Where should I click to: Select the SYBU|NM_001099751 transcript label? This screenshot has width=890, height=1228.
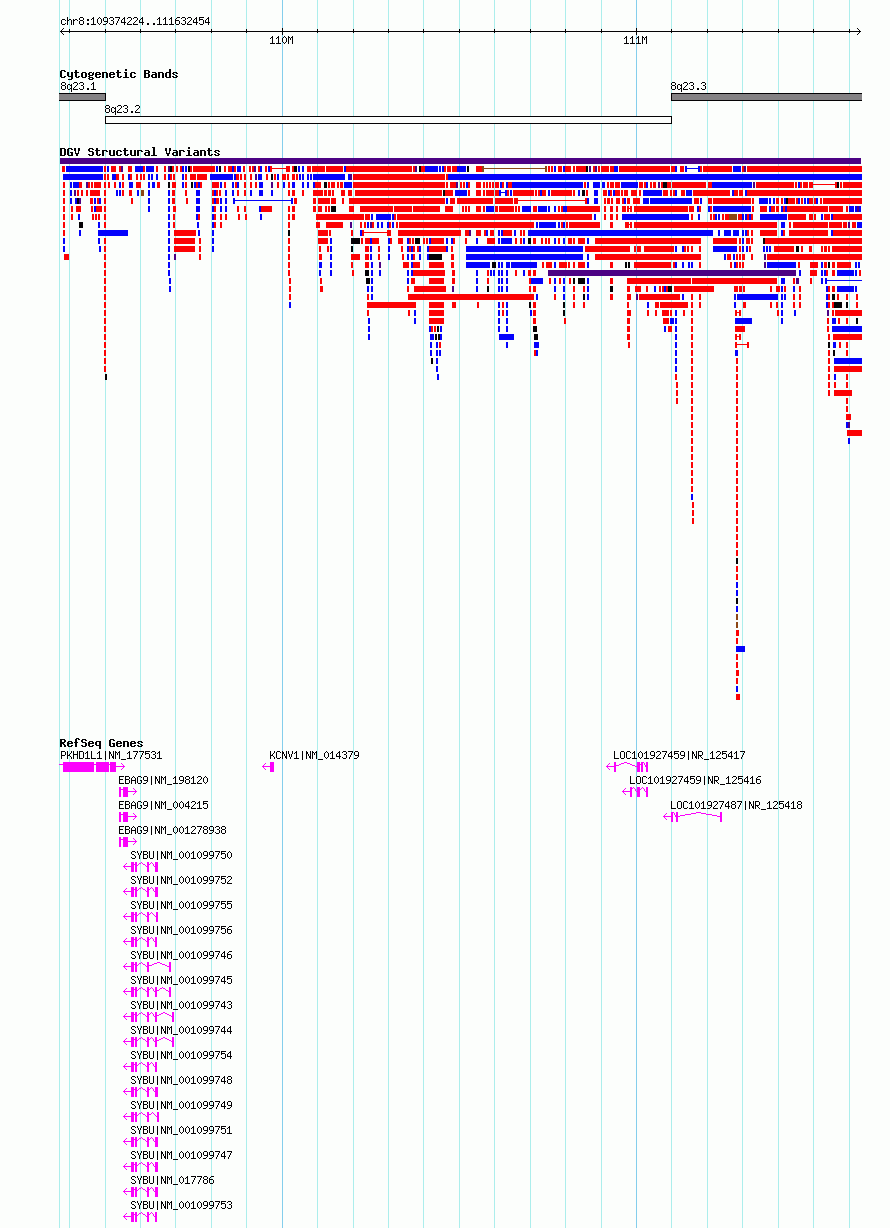pyautogui.click(x=181, y=1130)
